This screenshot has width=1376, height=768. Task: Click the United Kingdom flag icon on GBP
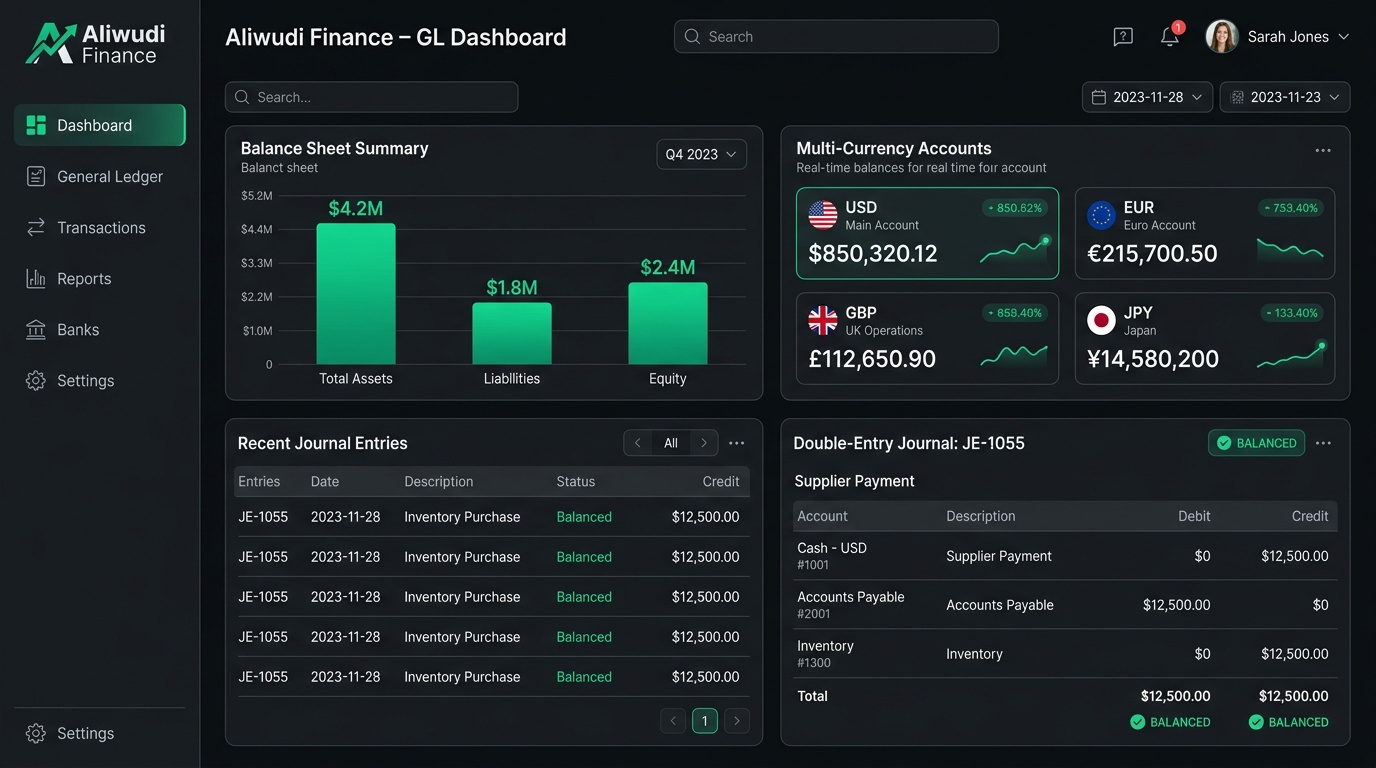pos(823,320)
